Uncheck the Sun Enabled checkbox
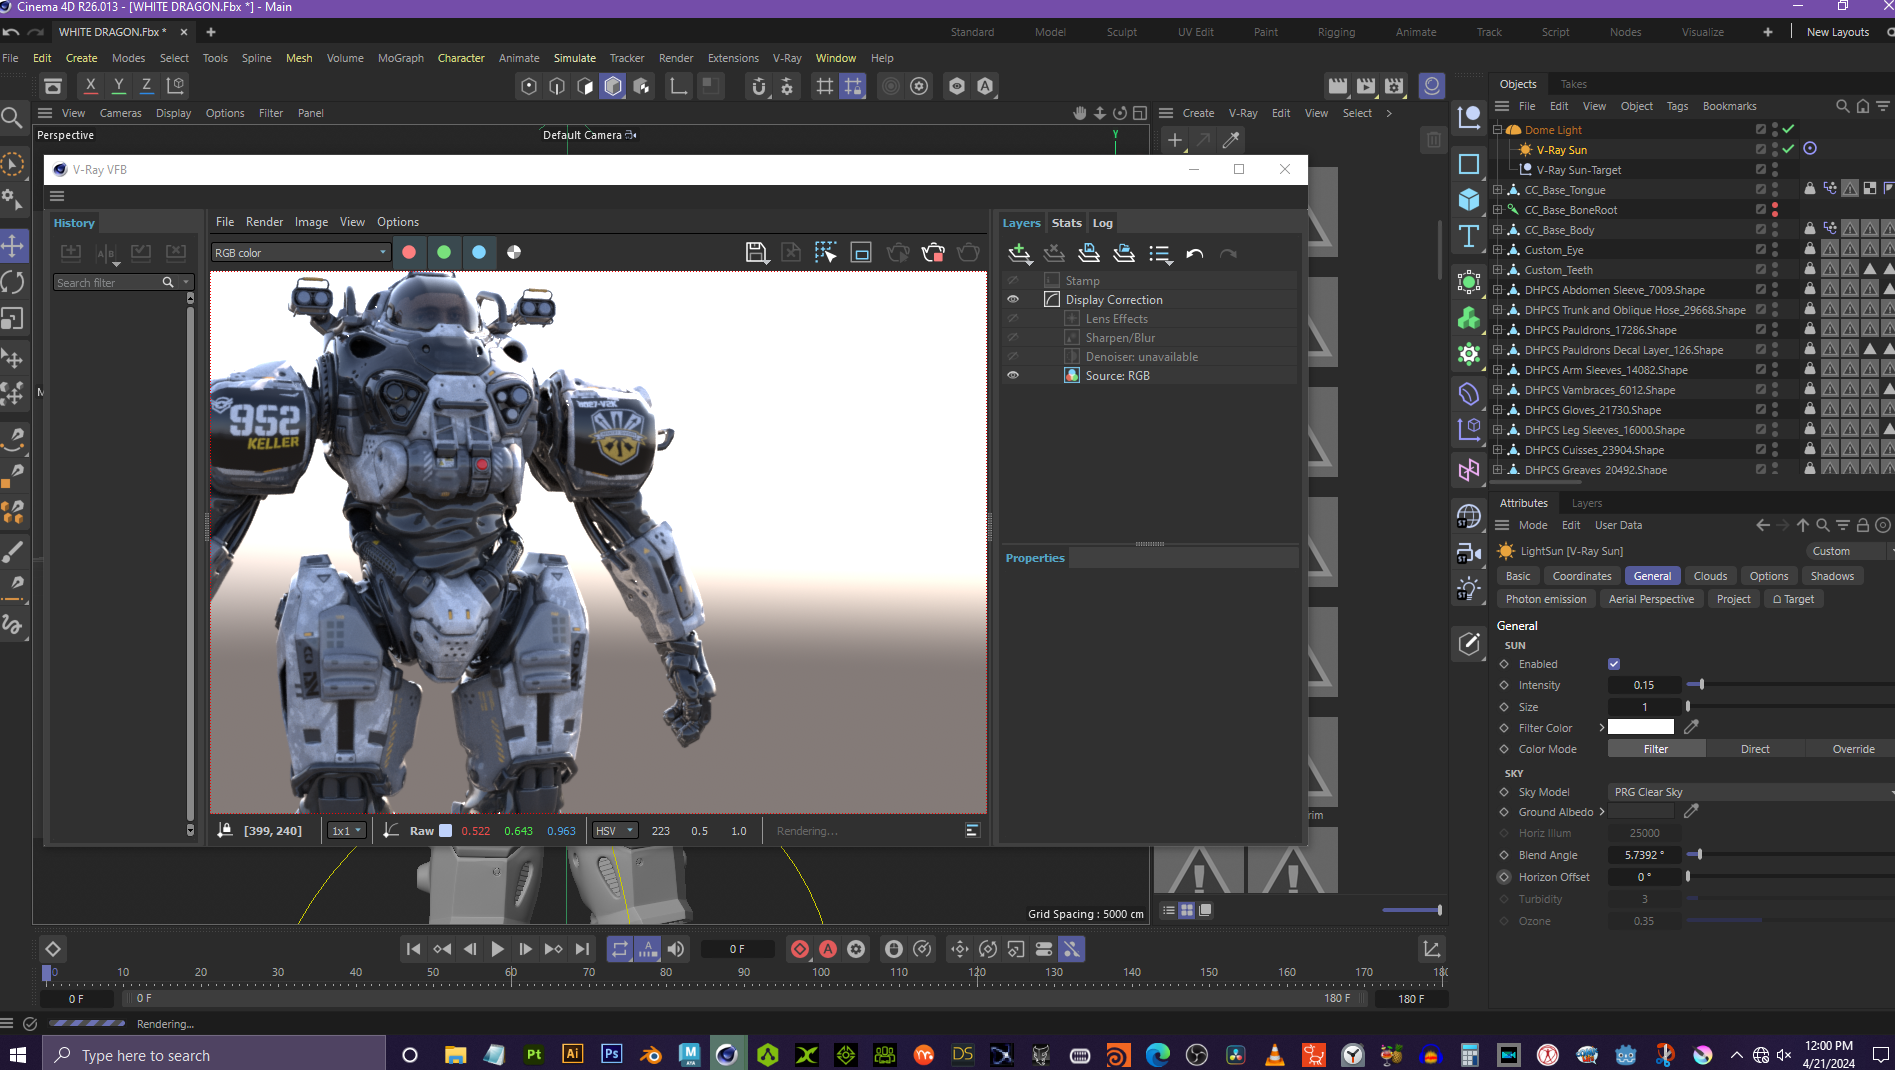 [x=1614, y=664]
